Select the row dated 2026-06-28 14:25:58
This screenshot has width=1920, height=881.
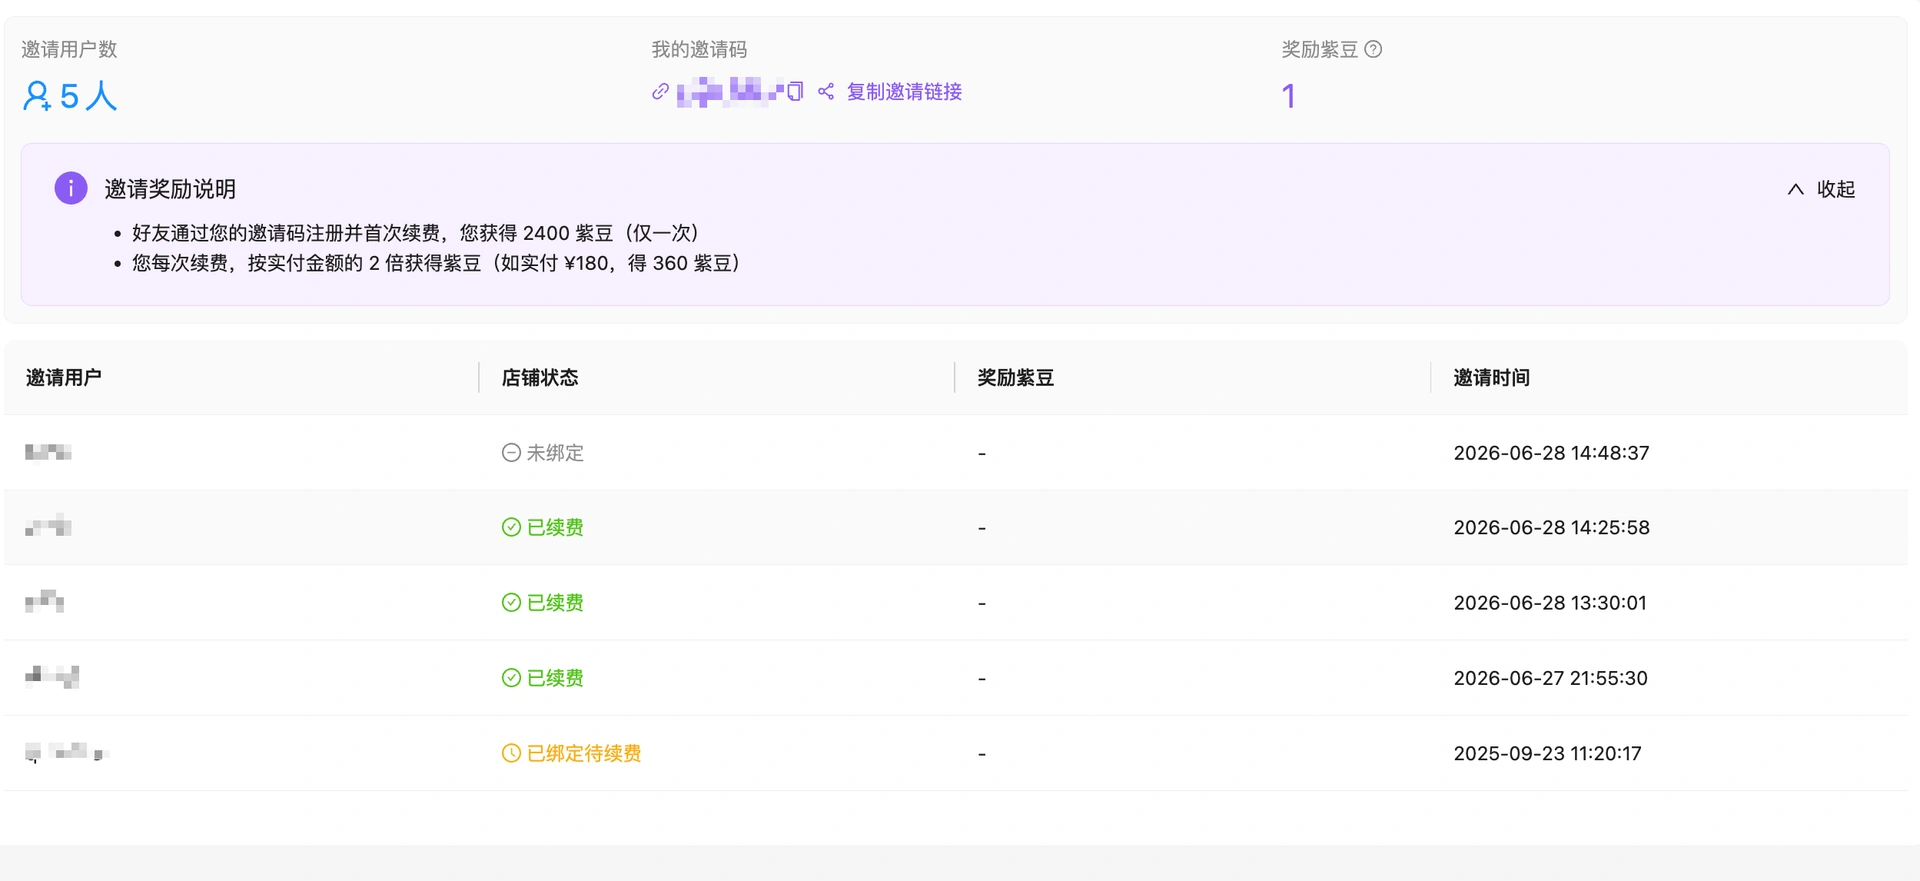(956, 528)
